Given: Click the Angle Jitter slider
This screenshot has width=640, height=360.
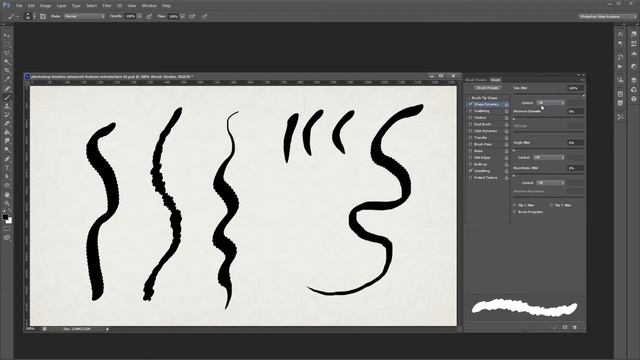Looking at the screenshot, I should tap(548, 149).
